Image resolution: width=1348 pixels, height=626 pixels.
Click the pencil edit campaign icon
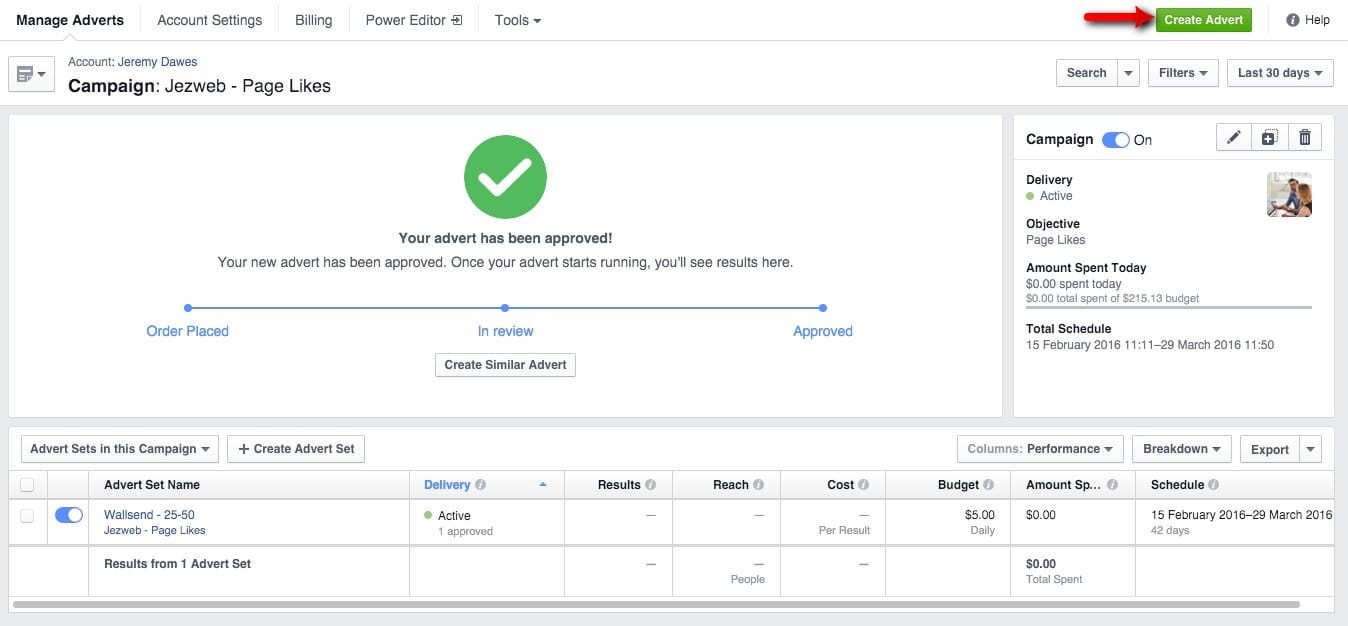point(1234,138)
